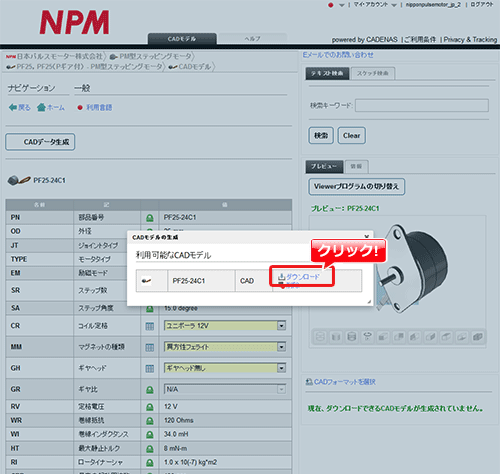Image resolution: width=500 pixels, height=474 pixels.
Task: Click the lock icon in the WI row
Action: 150,435
